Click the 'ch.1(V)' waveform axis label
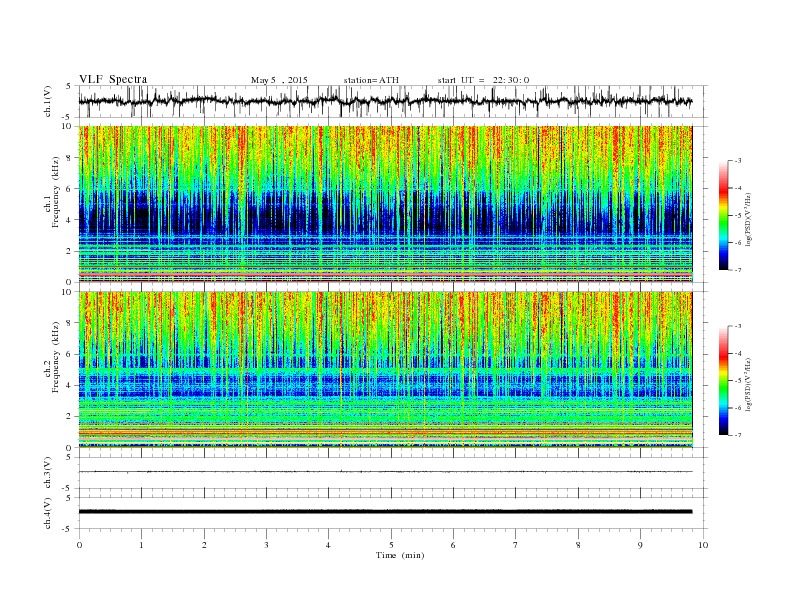Viewport: 792px width, 612px height. (47, 101)
